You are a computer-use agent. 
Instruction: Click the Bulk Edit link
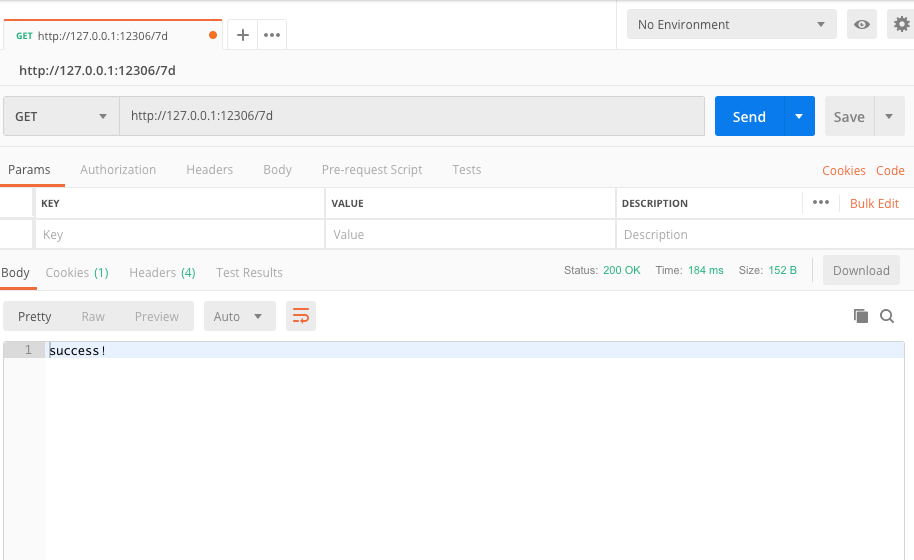point(874,203)
